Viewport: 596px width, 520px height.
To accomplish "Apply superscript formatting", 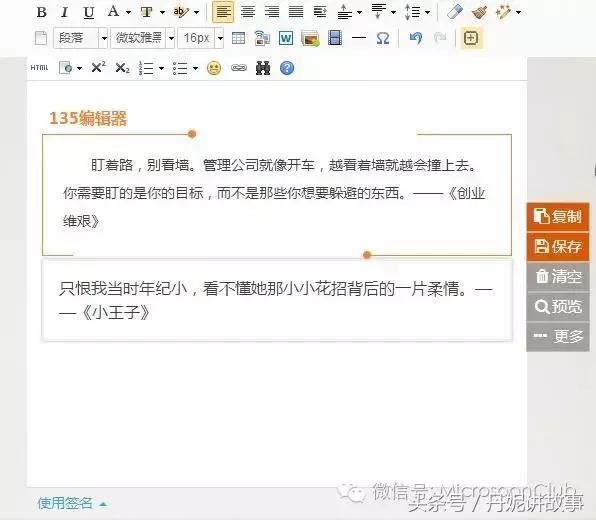I will [98, 67].
